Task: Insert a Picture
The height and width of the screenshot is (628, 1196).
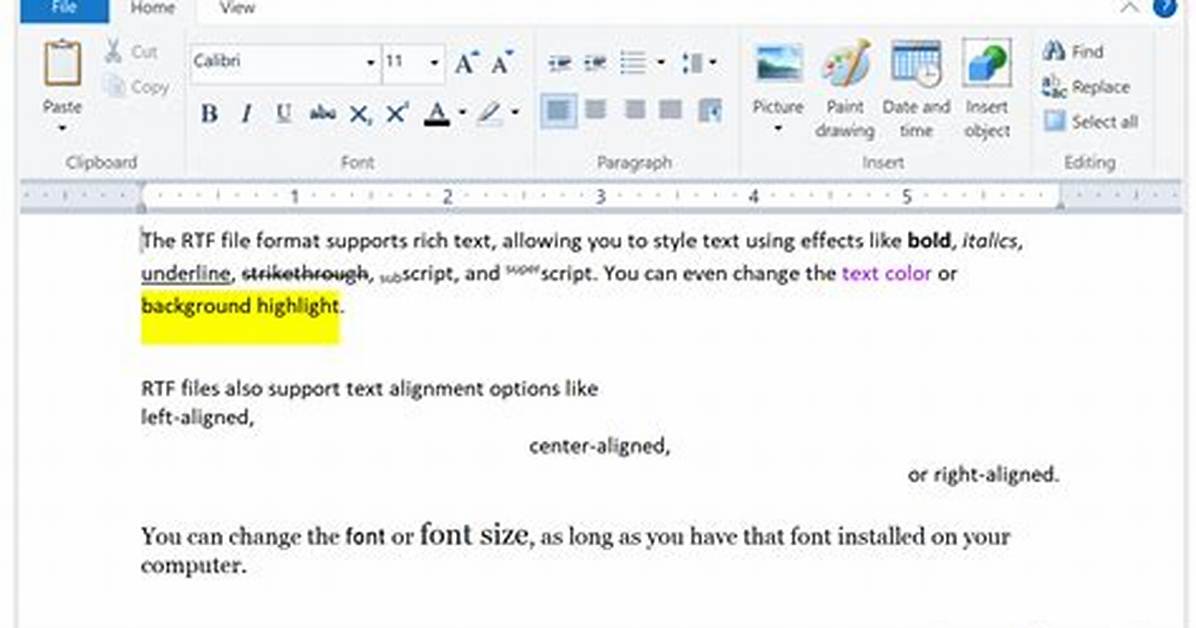Action: (x=778, y=76)
